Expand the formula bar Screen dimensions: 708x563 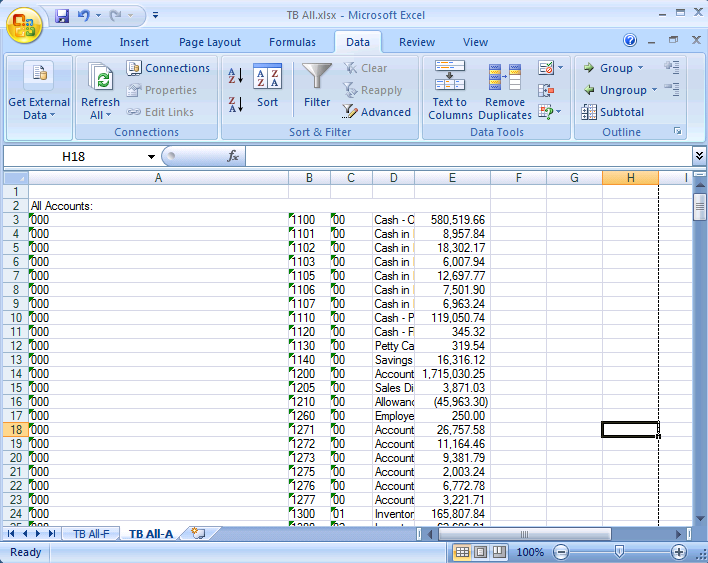coord(699,156)
